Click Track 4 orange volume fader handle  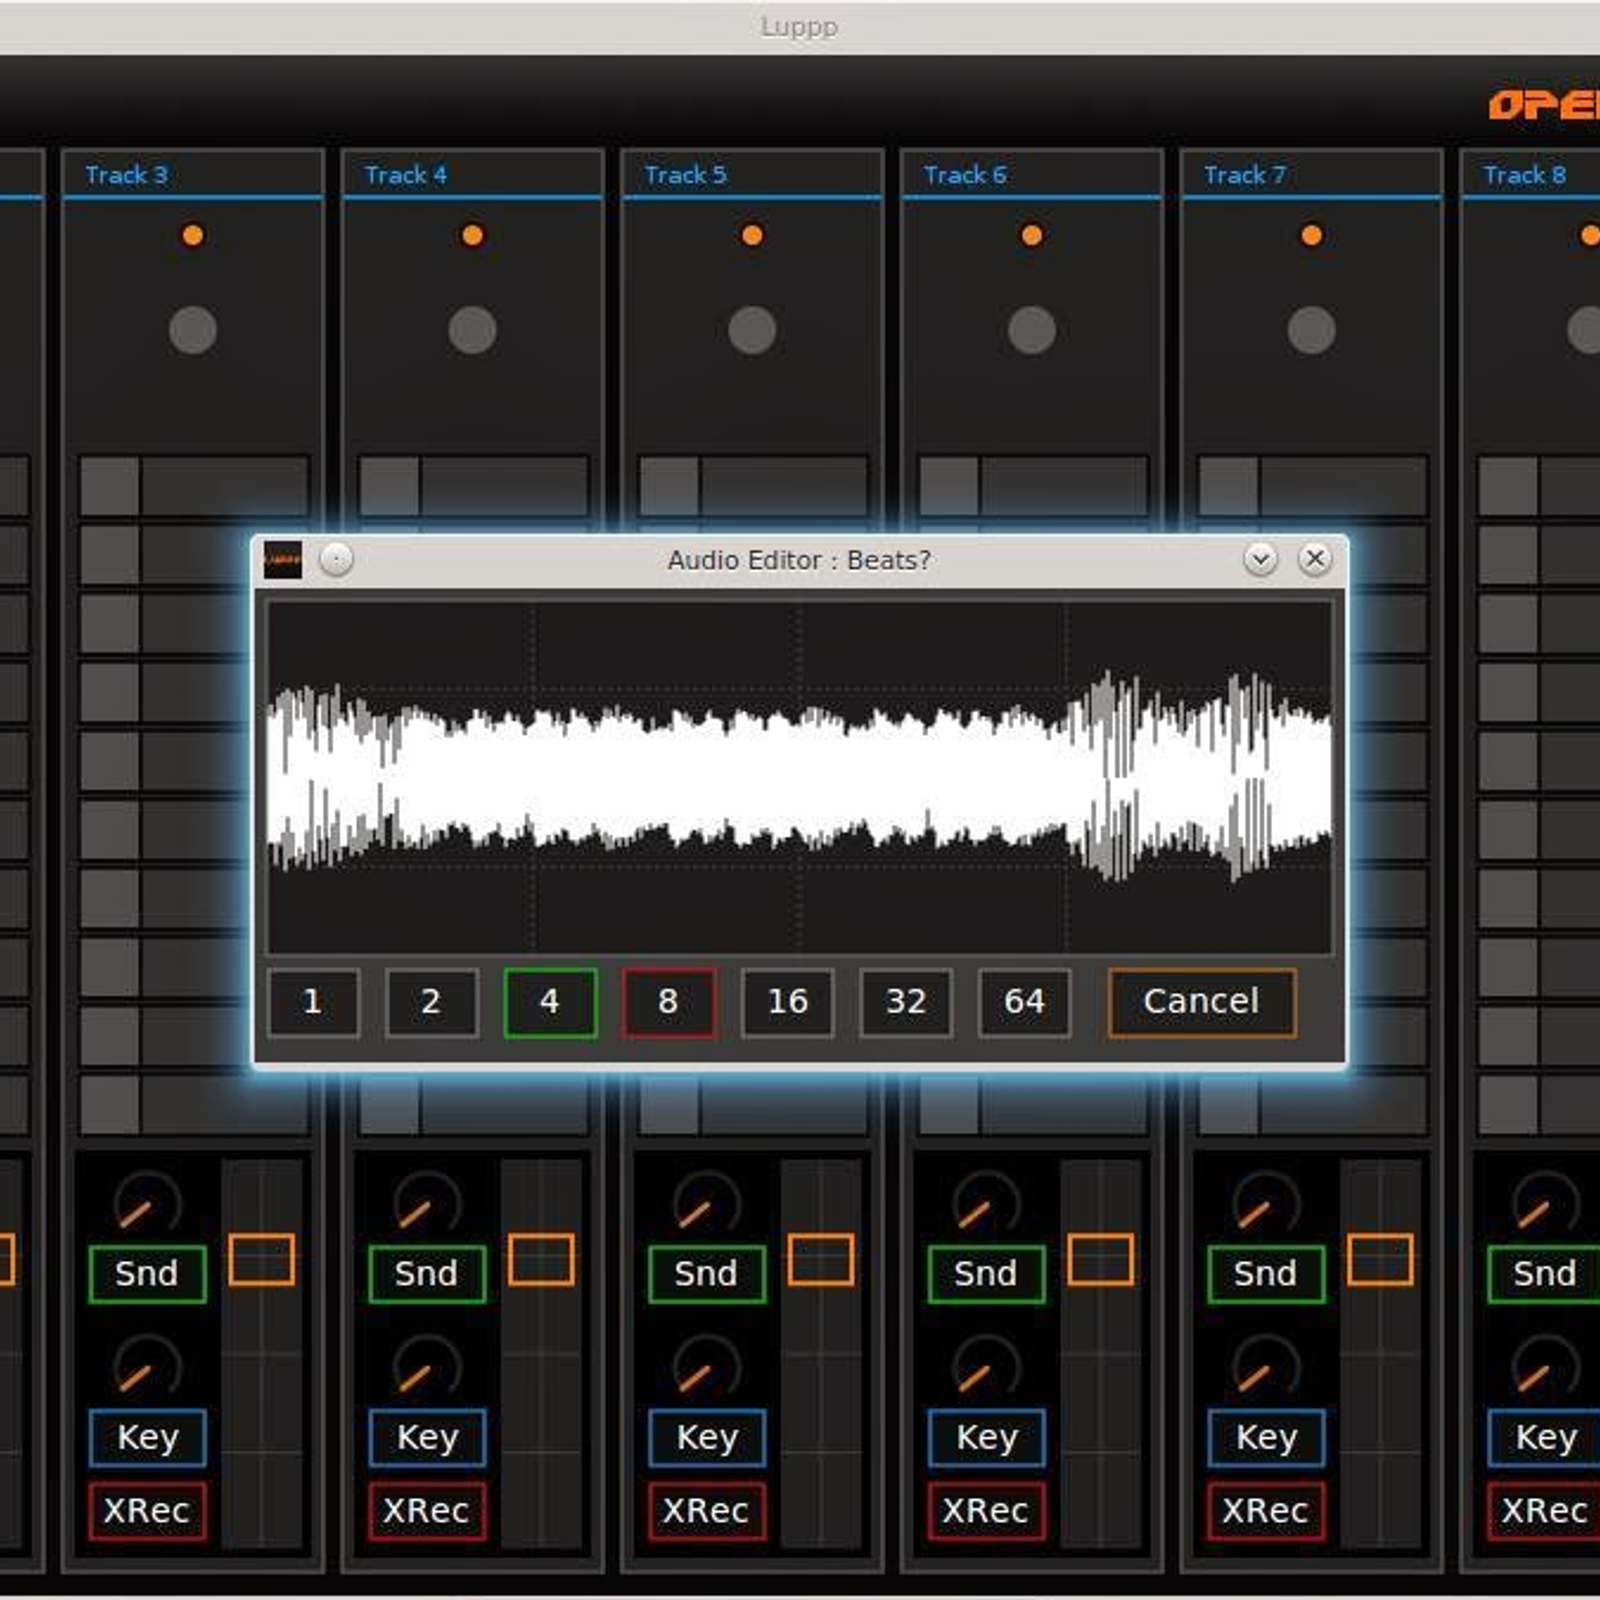(541, 1259)
